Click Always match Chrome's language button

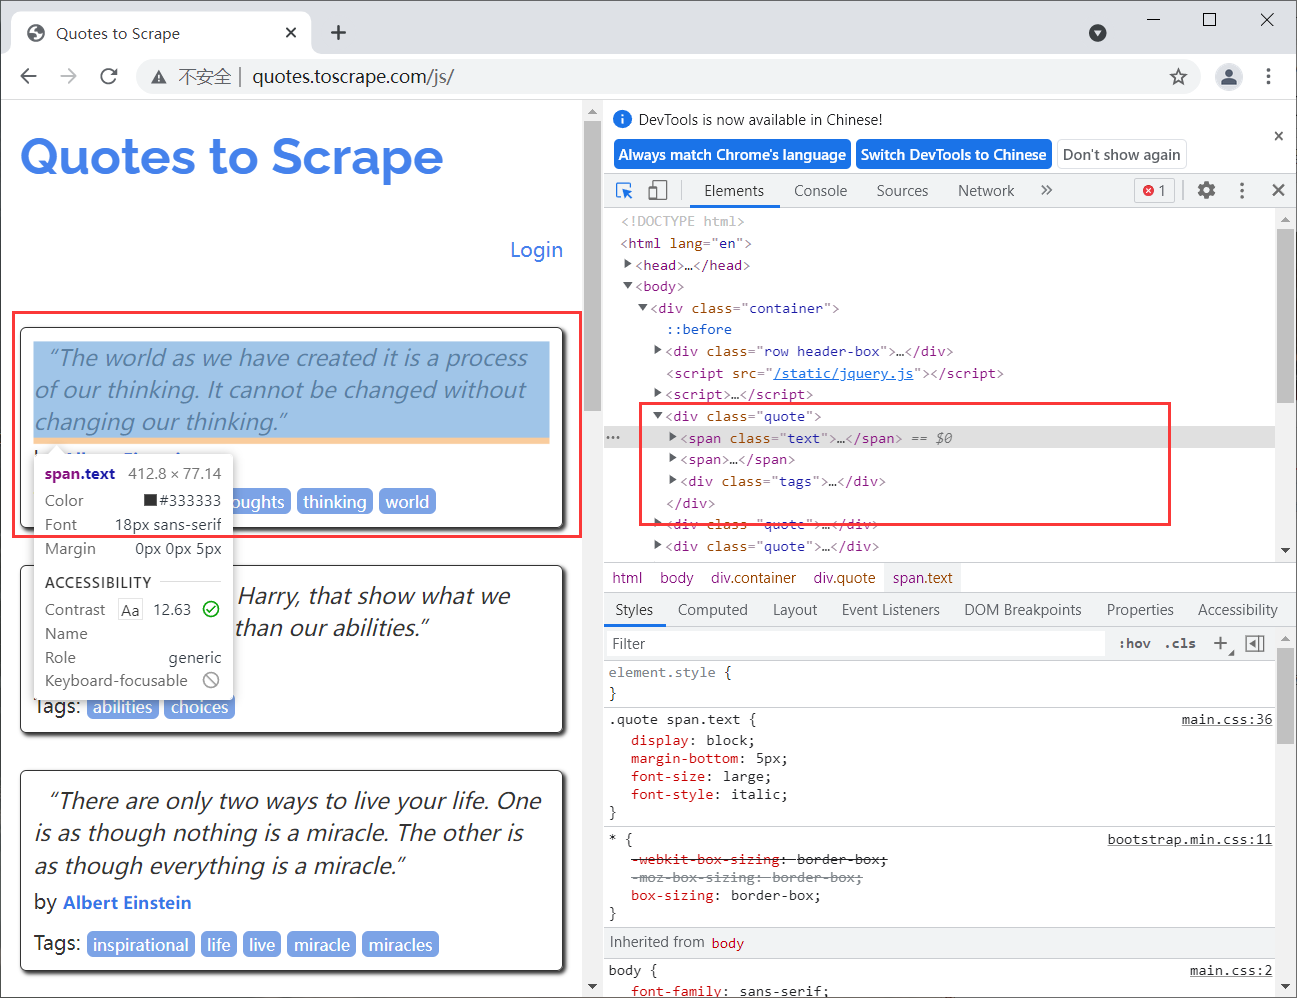pos(732,155)
